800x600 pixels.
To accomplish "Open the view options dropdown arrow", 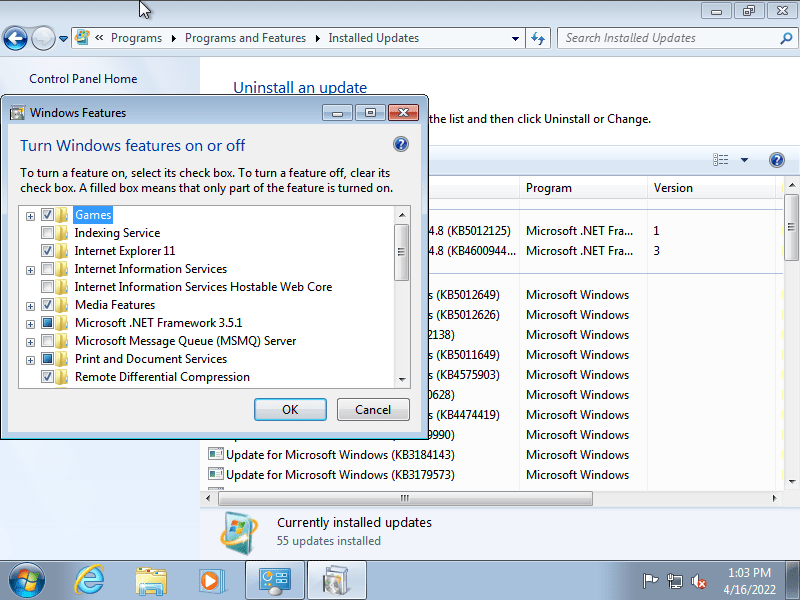I will (744, 160).
